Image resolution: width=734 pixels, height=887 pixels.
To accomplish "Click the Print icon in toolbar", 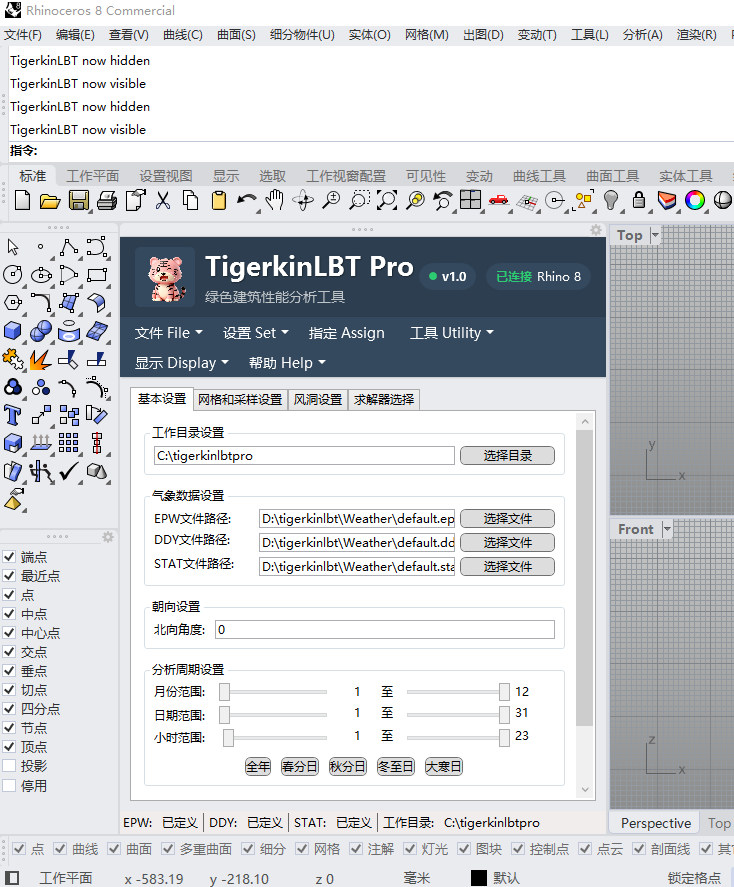I will [107, 200].
